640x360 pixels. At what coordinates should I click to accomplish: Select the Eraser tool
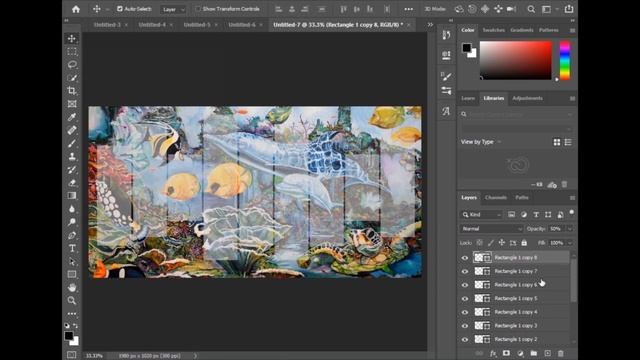[x=72, y=182]
